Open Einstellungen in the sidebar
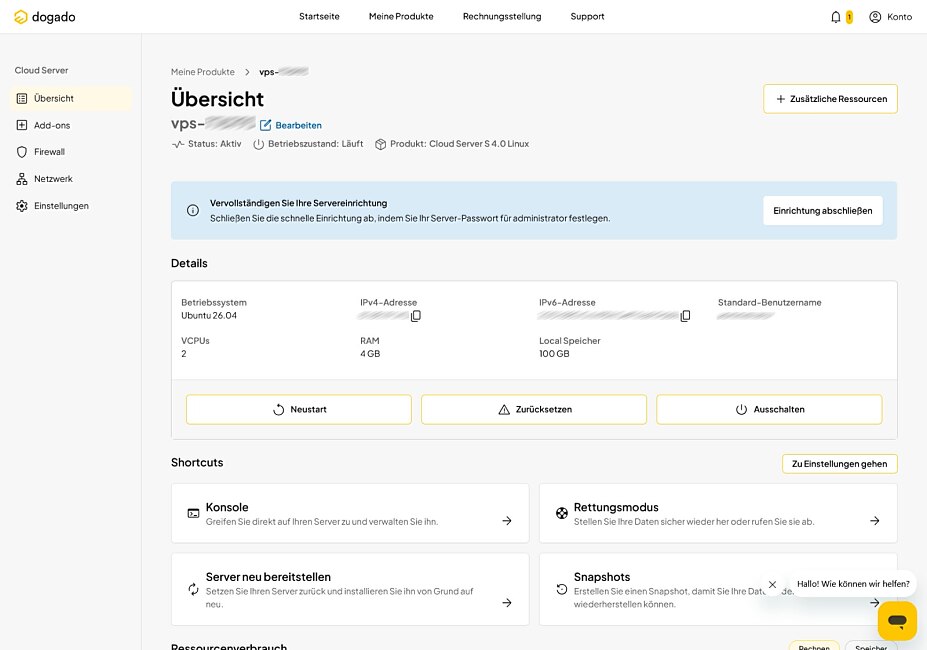 (x=71, y=206)
